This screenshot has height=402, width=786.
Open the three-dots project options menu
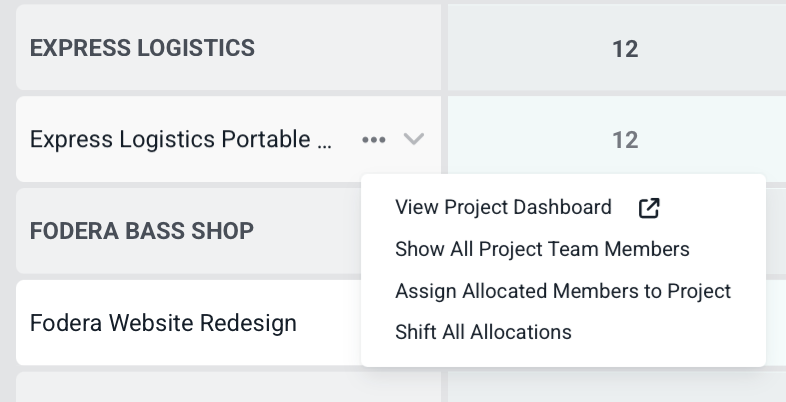(x=374, y=140)
